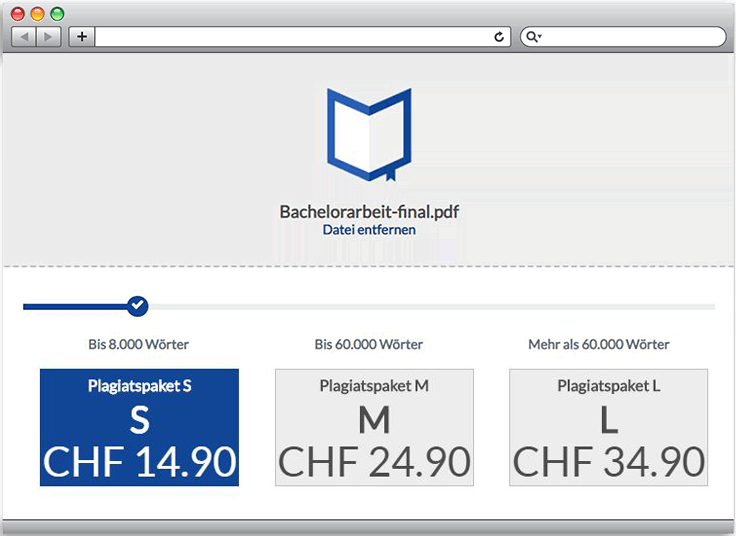Click the Datei entfernen link

(369, 230)
